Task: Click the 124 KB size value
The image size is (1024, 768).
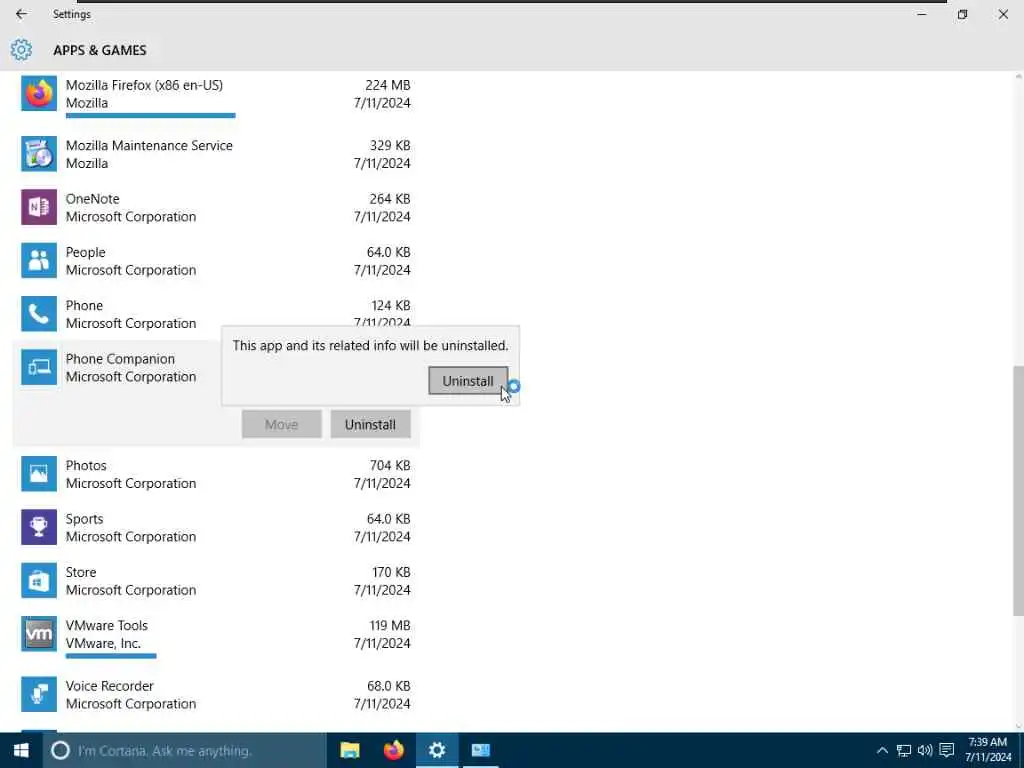Action: 391,305
